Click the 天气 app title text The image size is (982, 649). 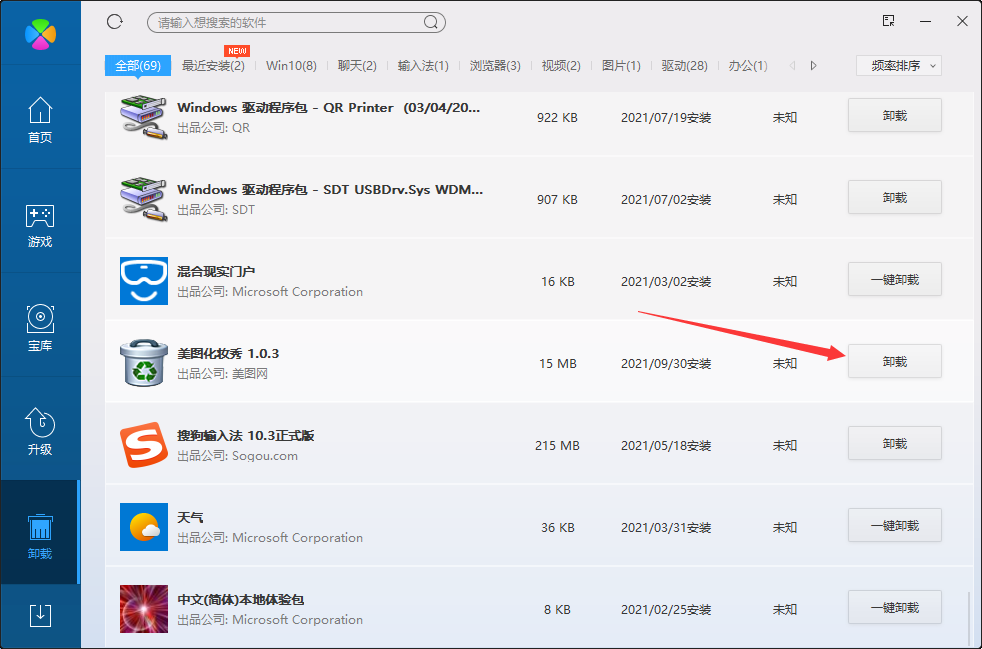pos(190,517)
